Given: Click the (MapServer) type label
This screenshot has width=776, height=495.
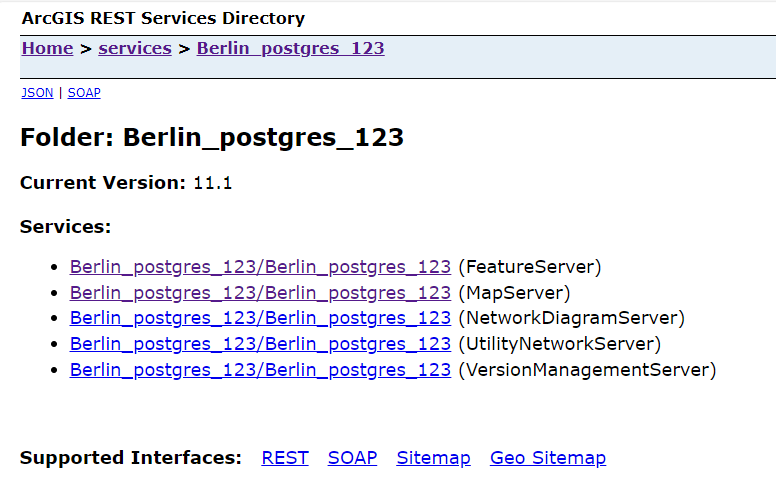Looking at the screenshot, I should (x=514, y=293).
